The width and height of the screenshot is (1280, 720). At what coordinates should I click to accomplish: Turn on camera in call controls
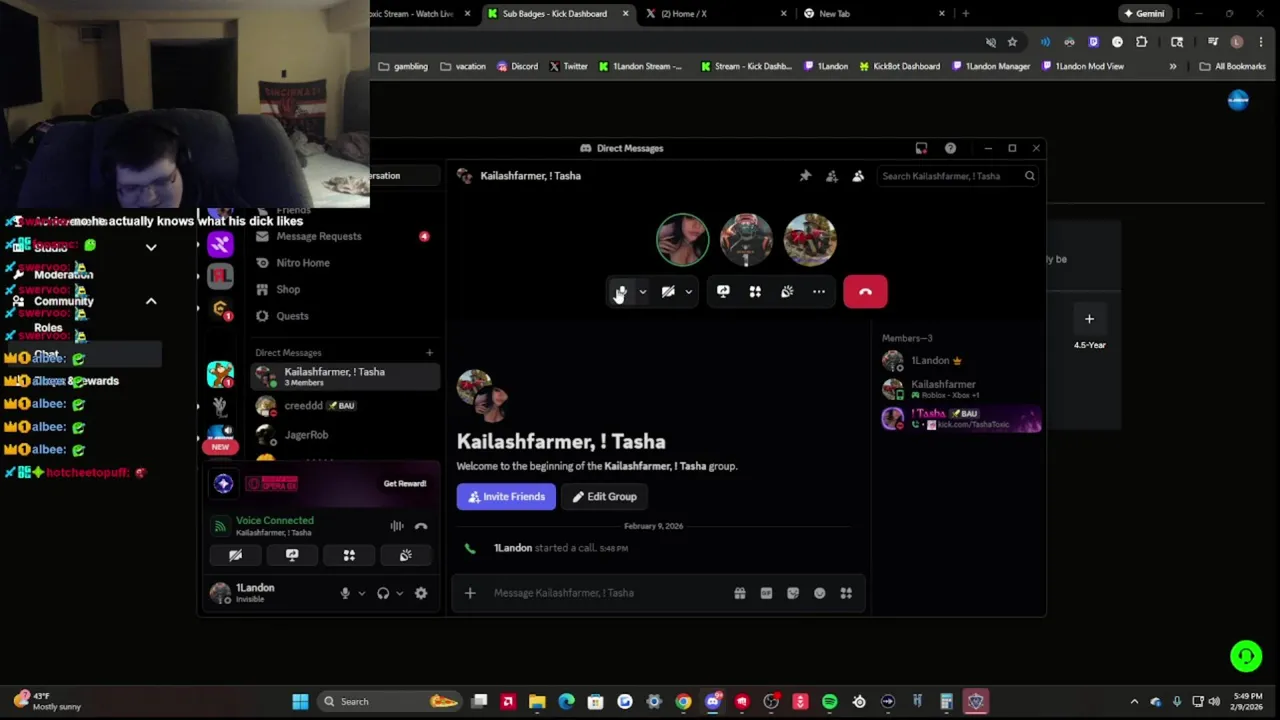[668, 292]
